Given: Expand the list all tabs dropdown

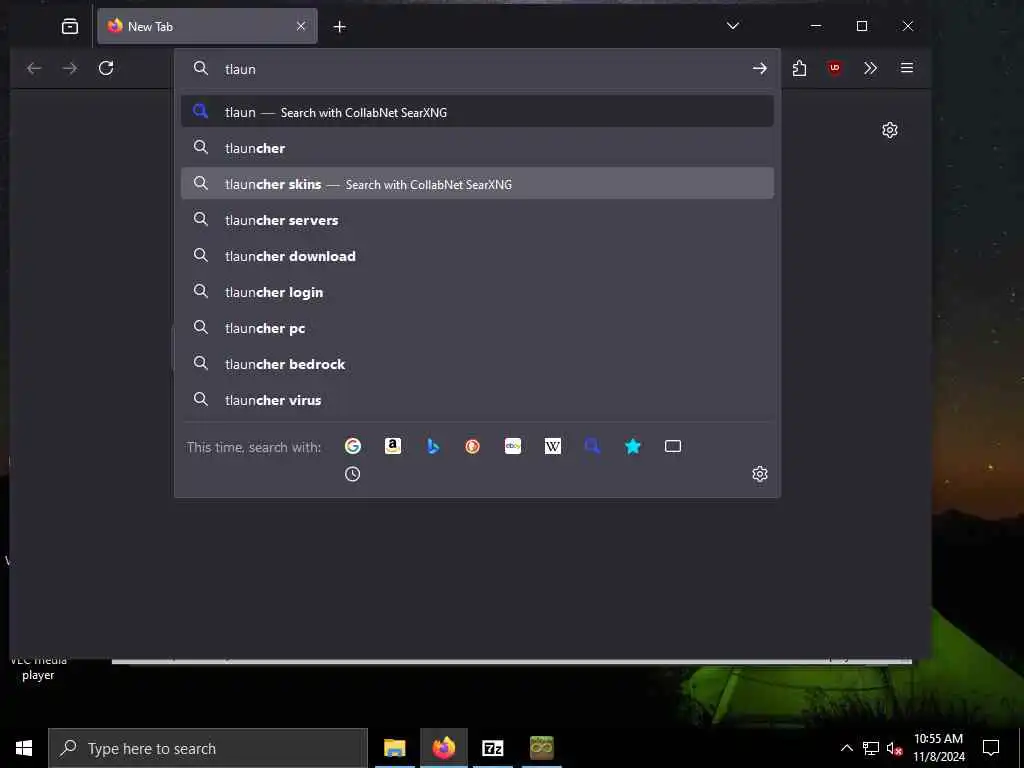Looking at the screenshot, I should point(733,26).
